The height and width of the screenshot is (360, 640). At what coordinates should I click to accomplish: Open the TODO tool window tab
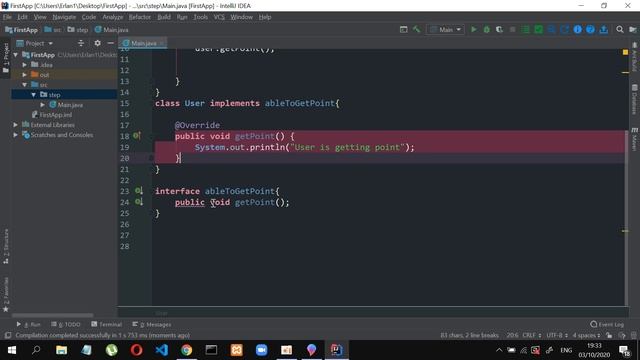coord(66,324)
